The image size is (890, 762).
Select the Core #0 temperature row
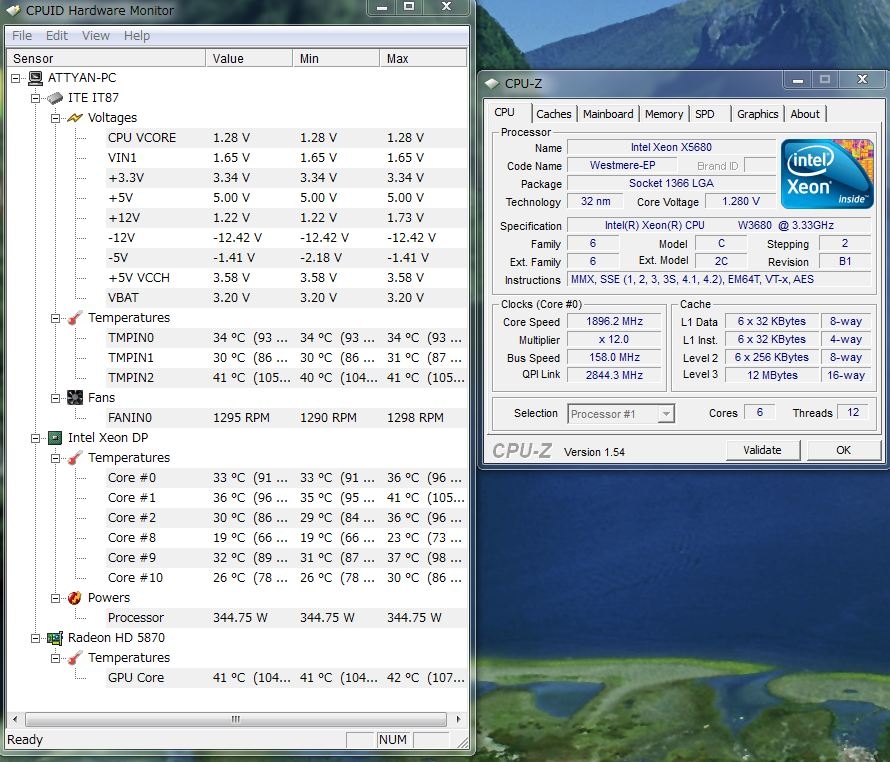coord(286,478)
